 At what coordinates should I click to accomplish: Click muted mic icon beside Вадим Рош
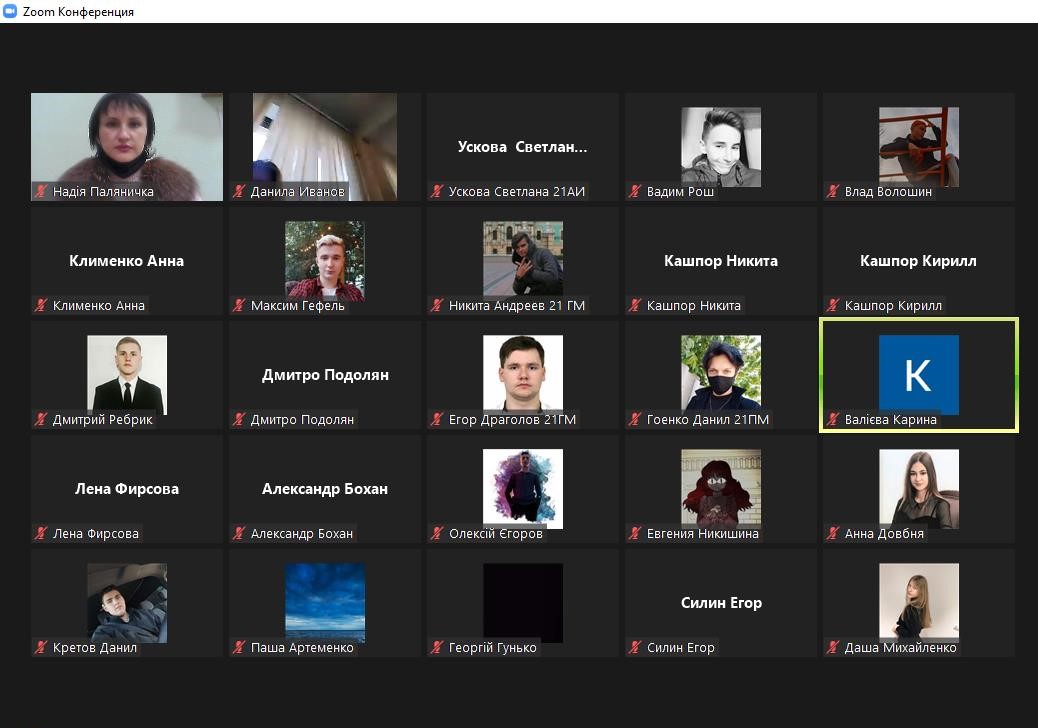[x=635, y=191]
